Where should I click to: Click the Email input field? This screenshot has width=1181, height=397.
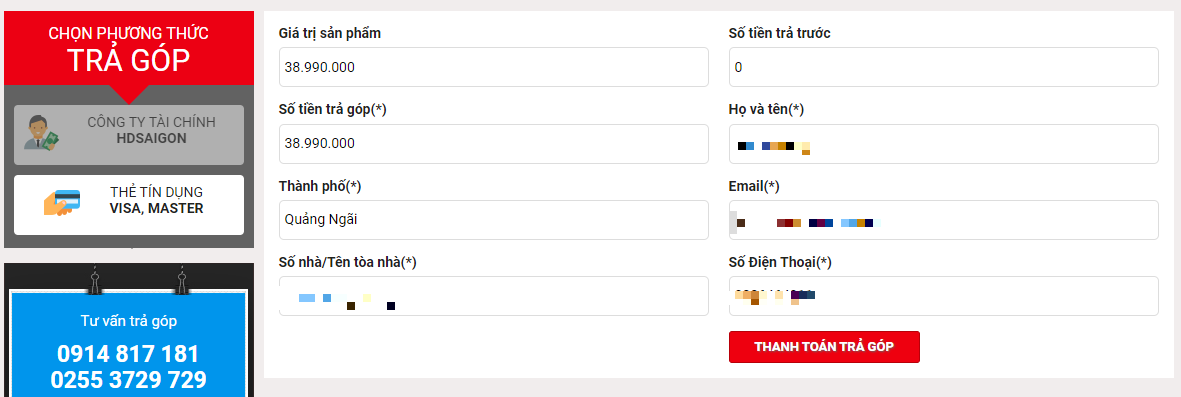[943, 220]
